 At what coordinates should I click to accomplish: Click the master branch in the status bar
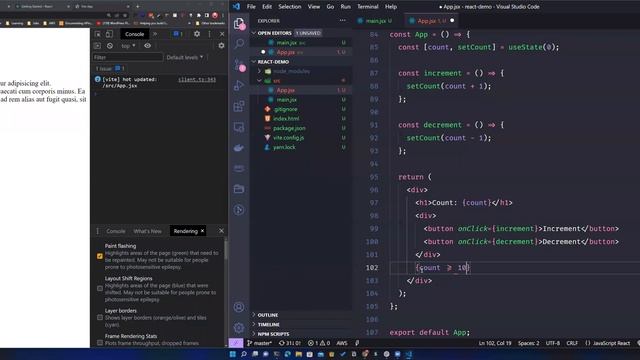click(260, 343)
